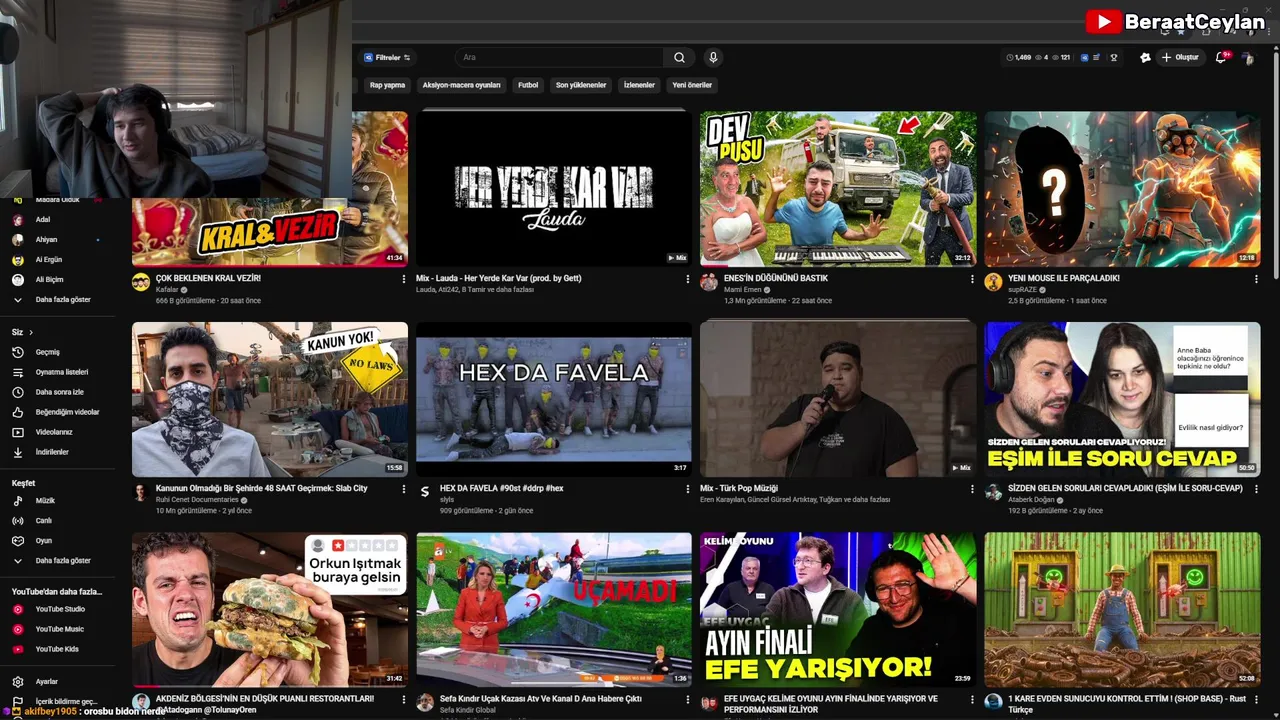
Task: Open more options for Mix - Türk Pop Müziği
Action: [972, 489]
